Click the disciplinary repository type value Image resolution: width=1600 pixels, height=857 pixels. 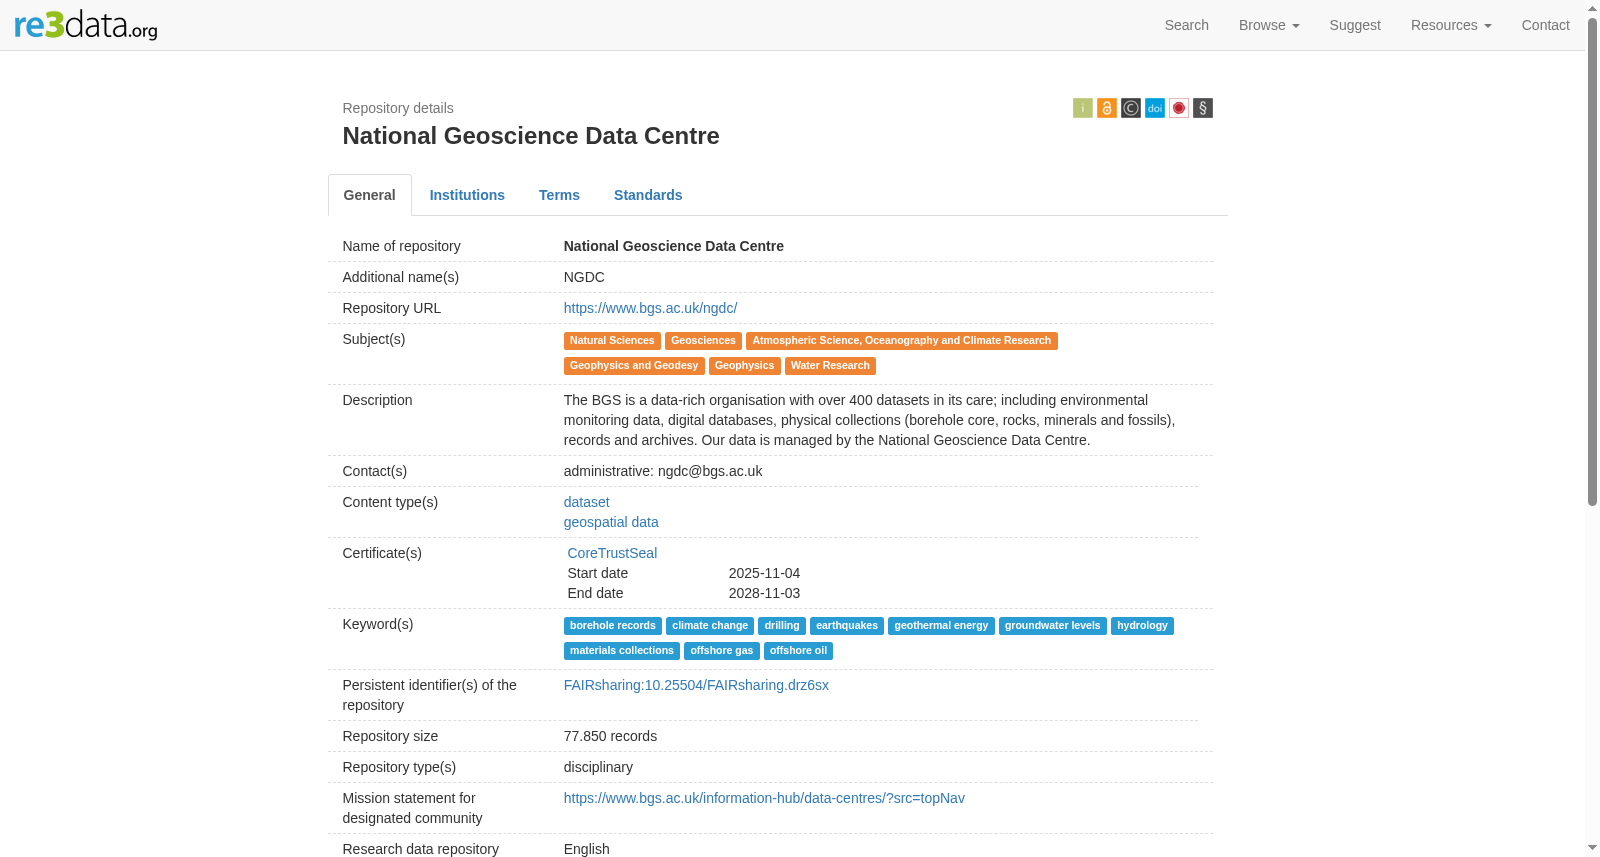point(598,767)
